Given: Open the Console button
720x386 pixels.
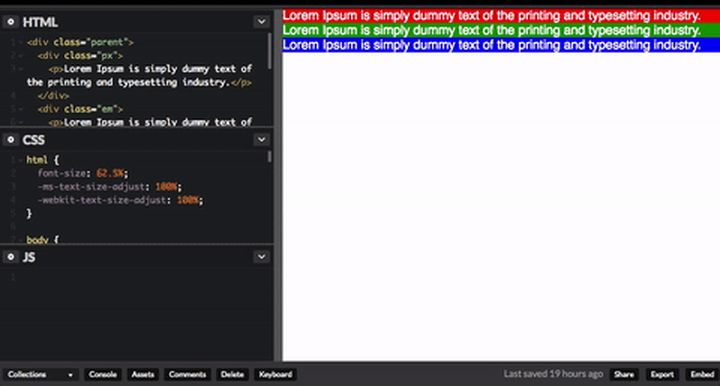Looking at the screenshot, I should 103,375.
